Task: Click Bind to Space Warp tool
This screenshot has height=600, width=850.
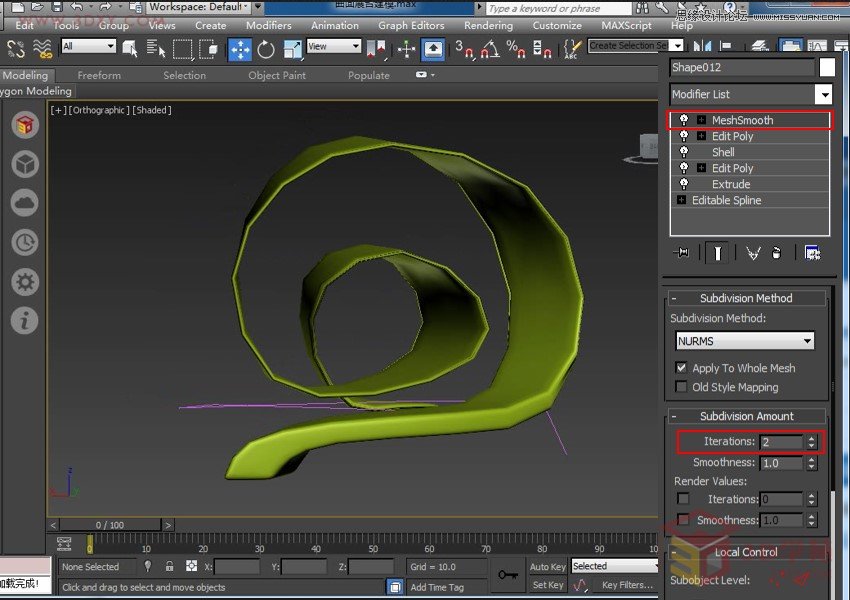Action: pyautogui.click(x=42, y=49)
